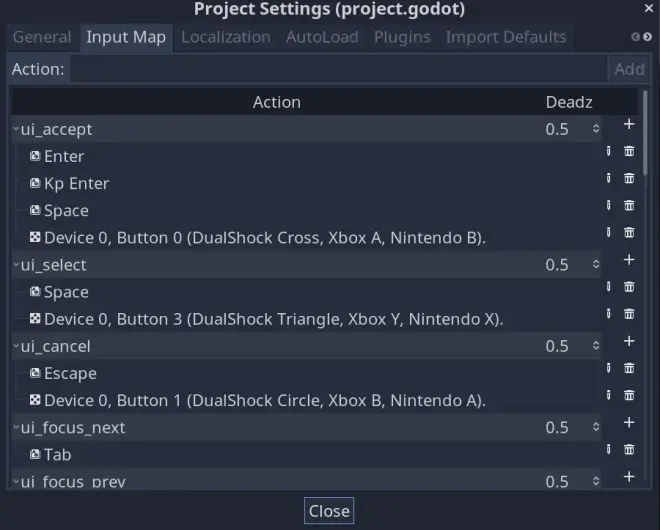Collapse the ui_select action tree
The height and width of the screenshot is (530, 660).
16,264
